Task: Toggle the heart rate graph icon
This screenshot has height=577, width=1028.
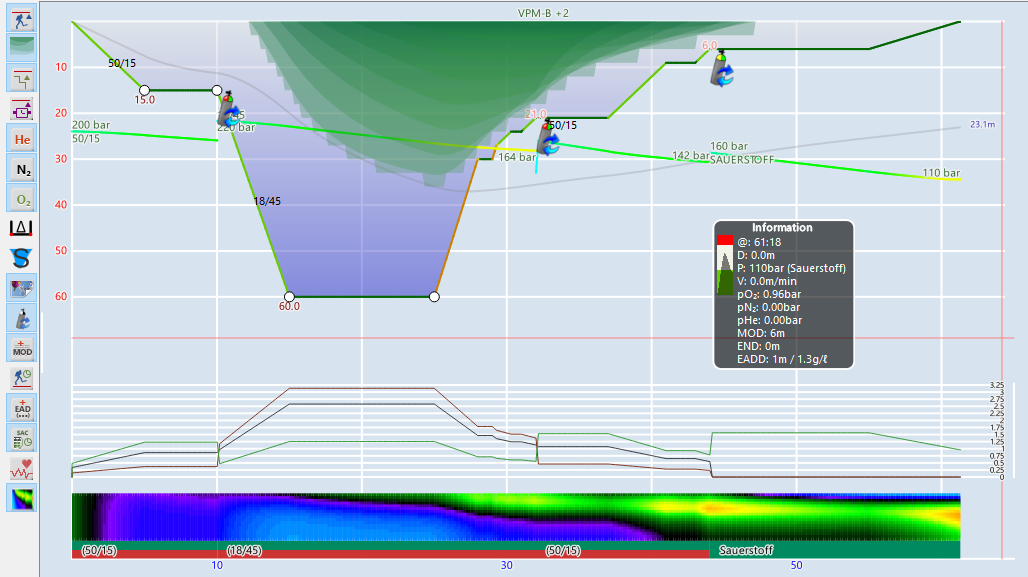Action: [x=20, y=467]
